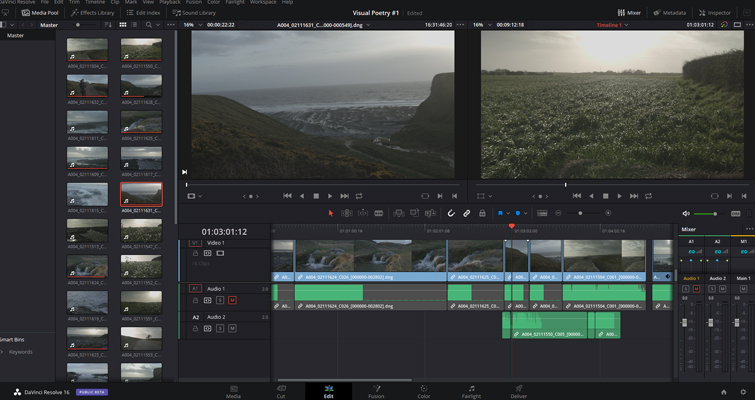Select the red-highlighted clip thumbnail in media pool
Image resolution: width=755 pixels, height=400 pixels.
pyautogui.click(x=141, y=193)
